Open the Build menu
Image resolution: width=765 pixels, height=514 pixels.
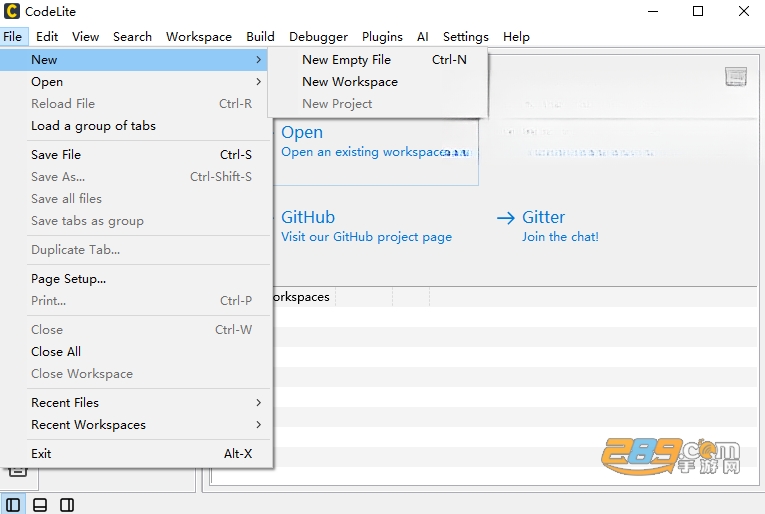coord(260,37)
